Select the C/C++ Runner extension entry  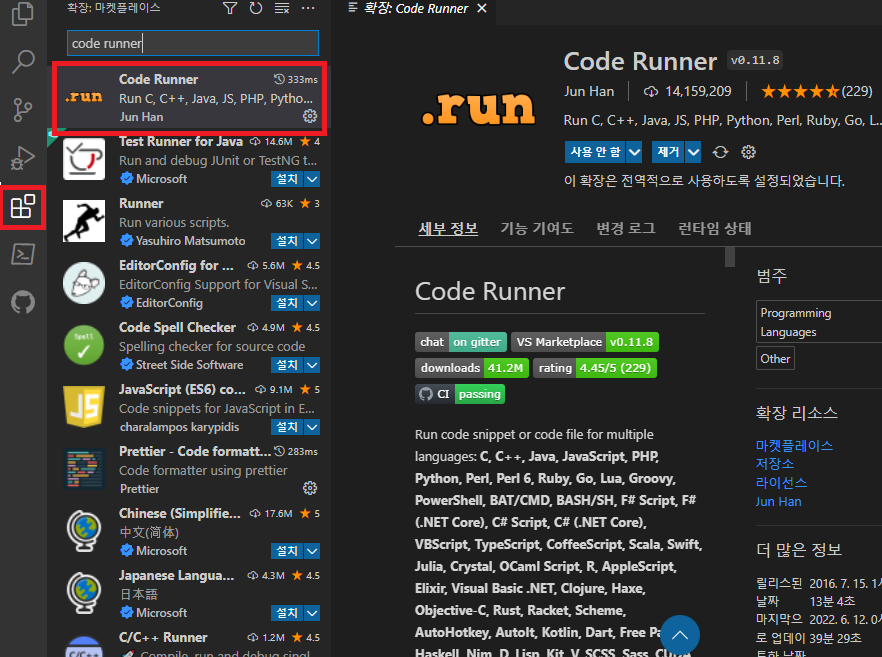coord(190,641)
